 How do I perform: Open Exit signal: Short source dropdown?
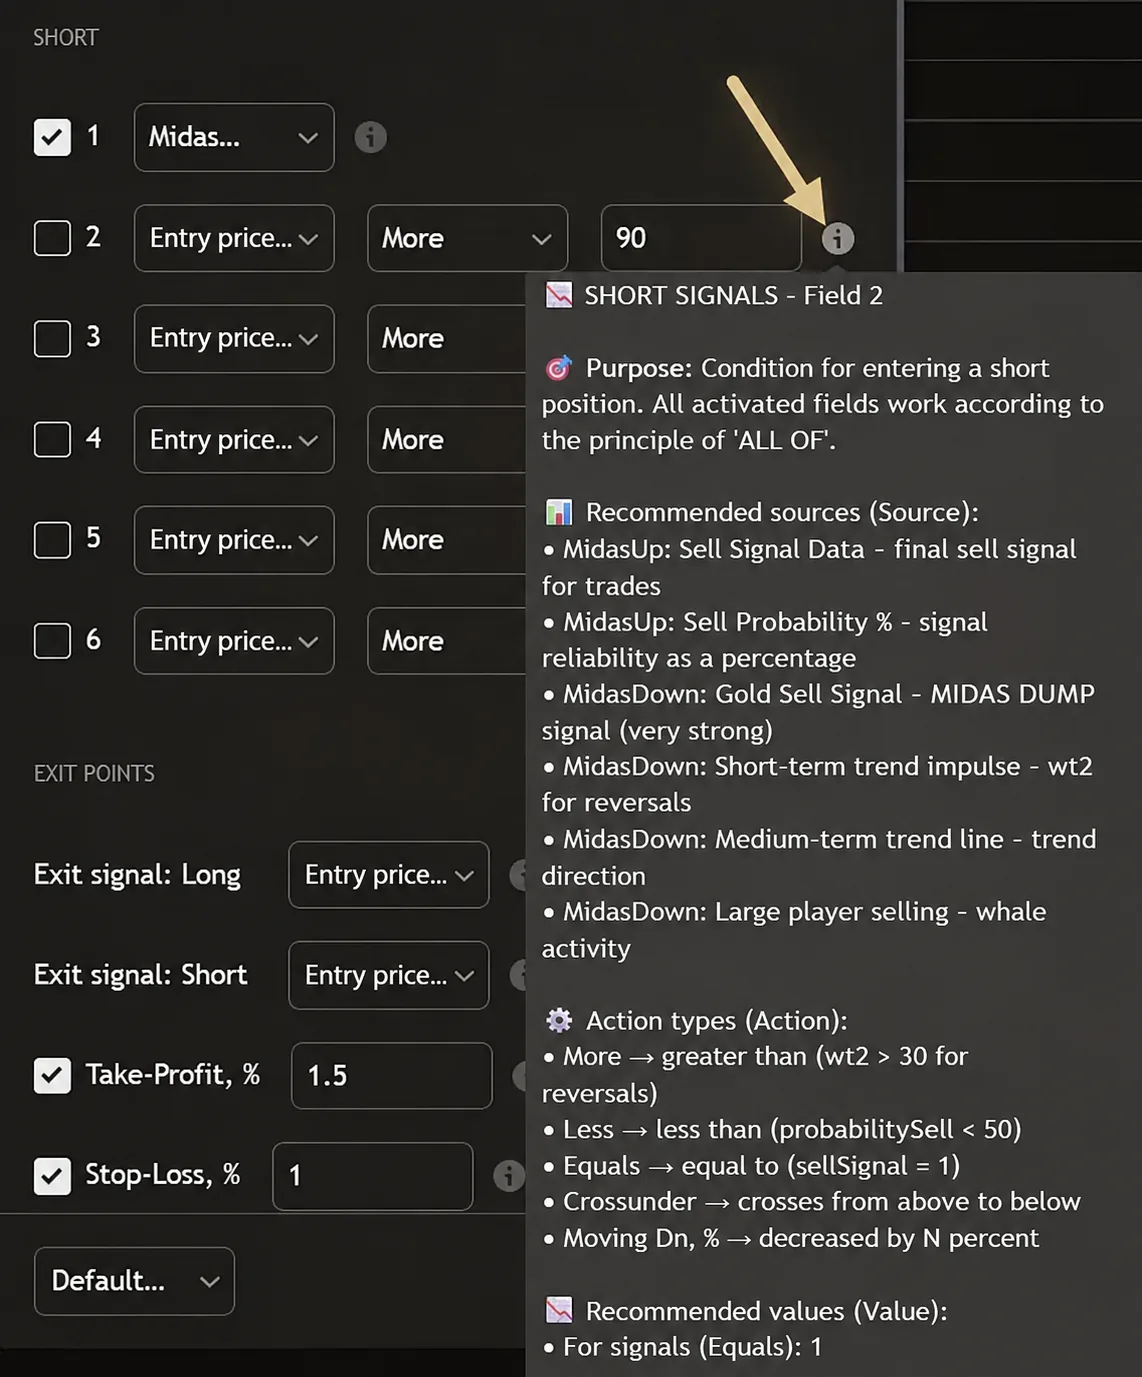(389, 975)
